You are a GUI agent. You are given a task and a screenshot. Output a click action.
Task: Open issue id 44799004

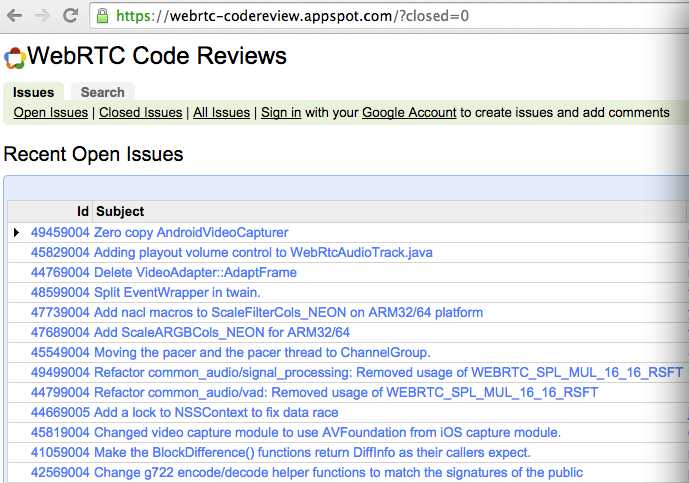pyautogui.click(x=60, y=392)
